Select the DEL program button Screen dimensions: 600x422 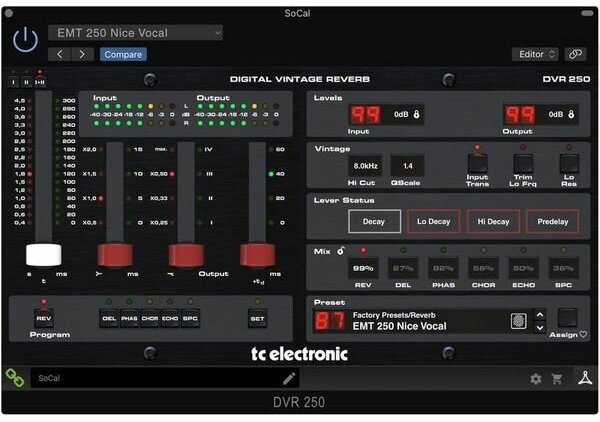[109, 318]
